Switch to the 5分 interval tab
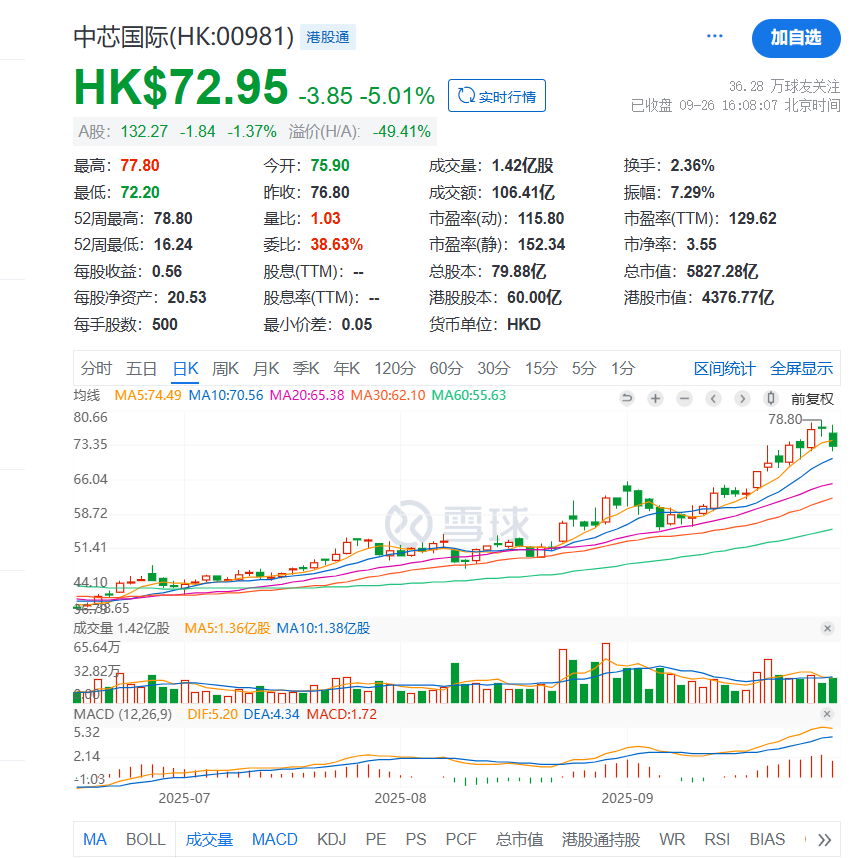Screen dimensions: 855x858 pyautogui.click(x=584, y=369)
